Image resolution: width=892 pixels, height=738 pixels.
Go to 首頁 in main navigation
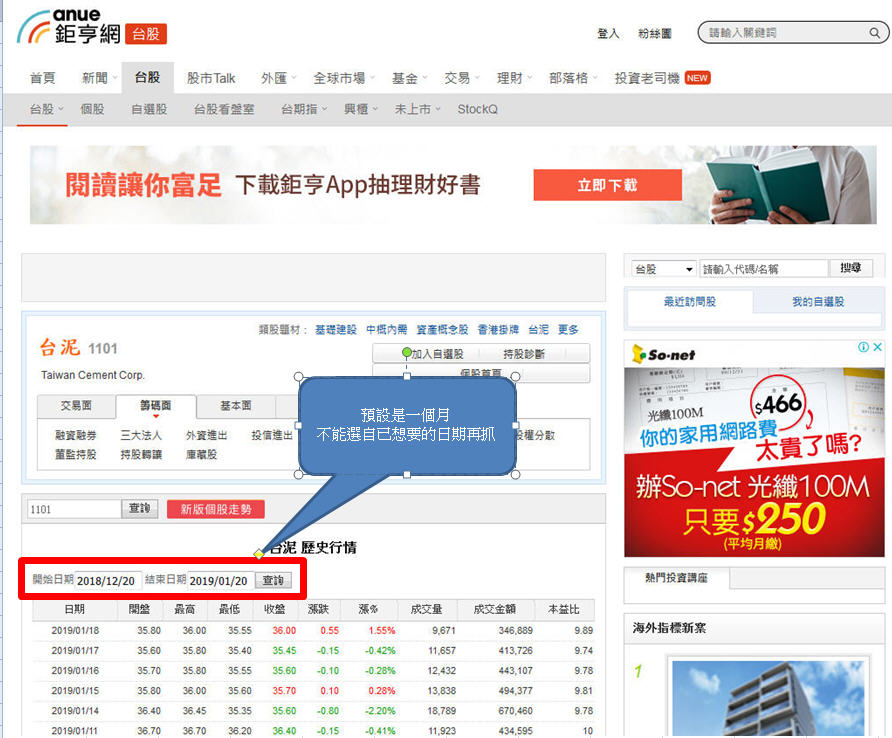coord(43,78)
